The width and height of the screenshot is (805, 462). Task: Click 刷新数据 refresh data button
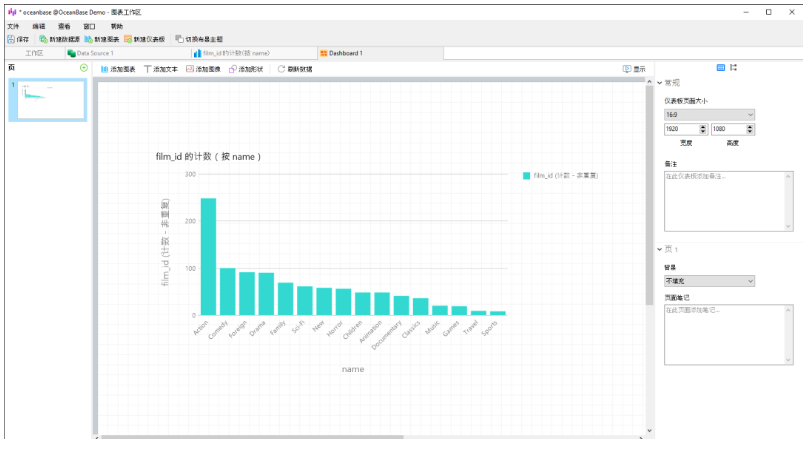click(x=295, y=69)
